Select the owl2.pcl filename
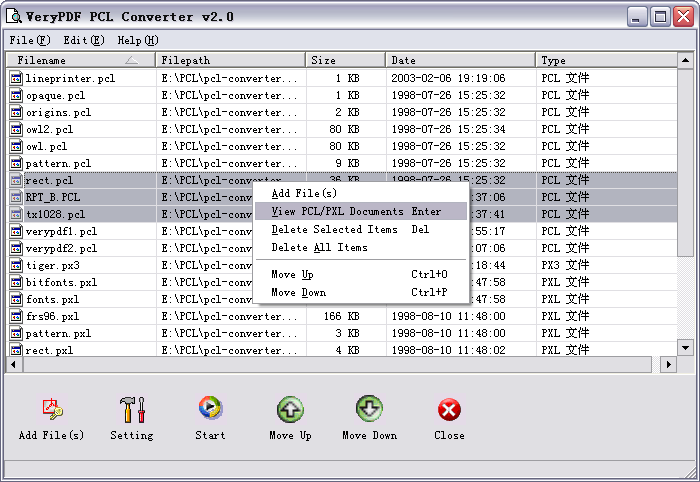Screen dimensions: 700x482 [x=50, y=129]
